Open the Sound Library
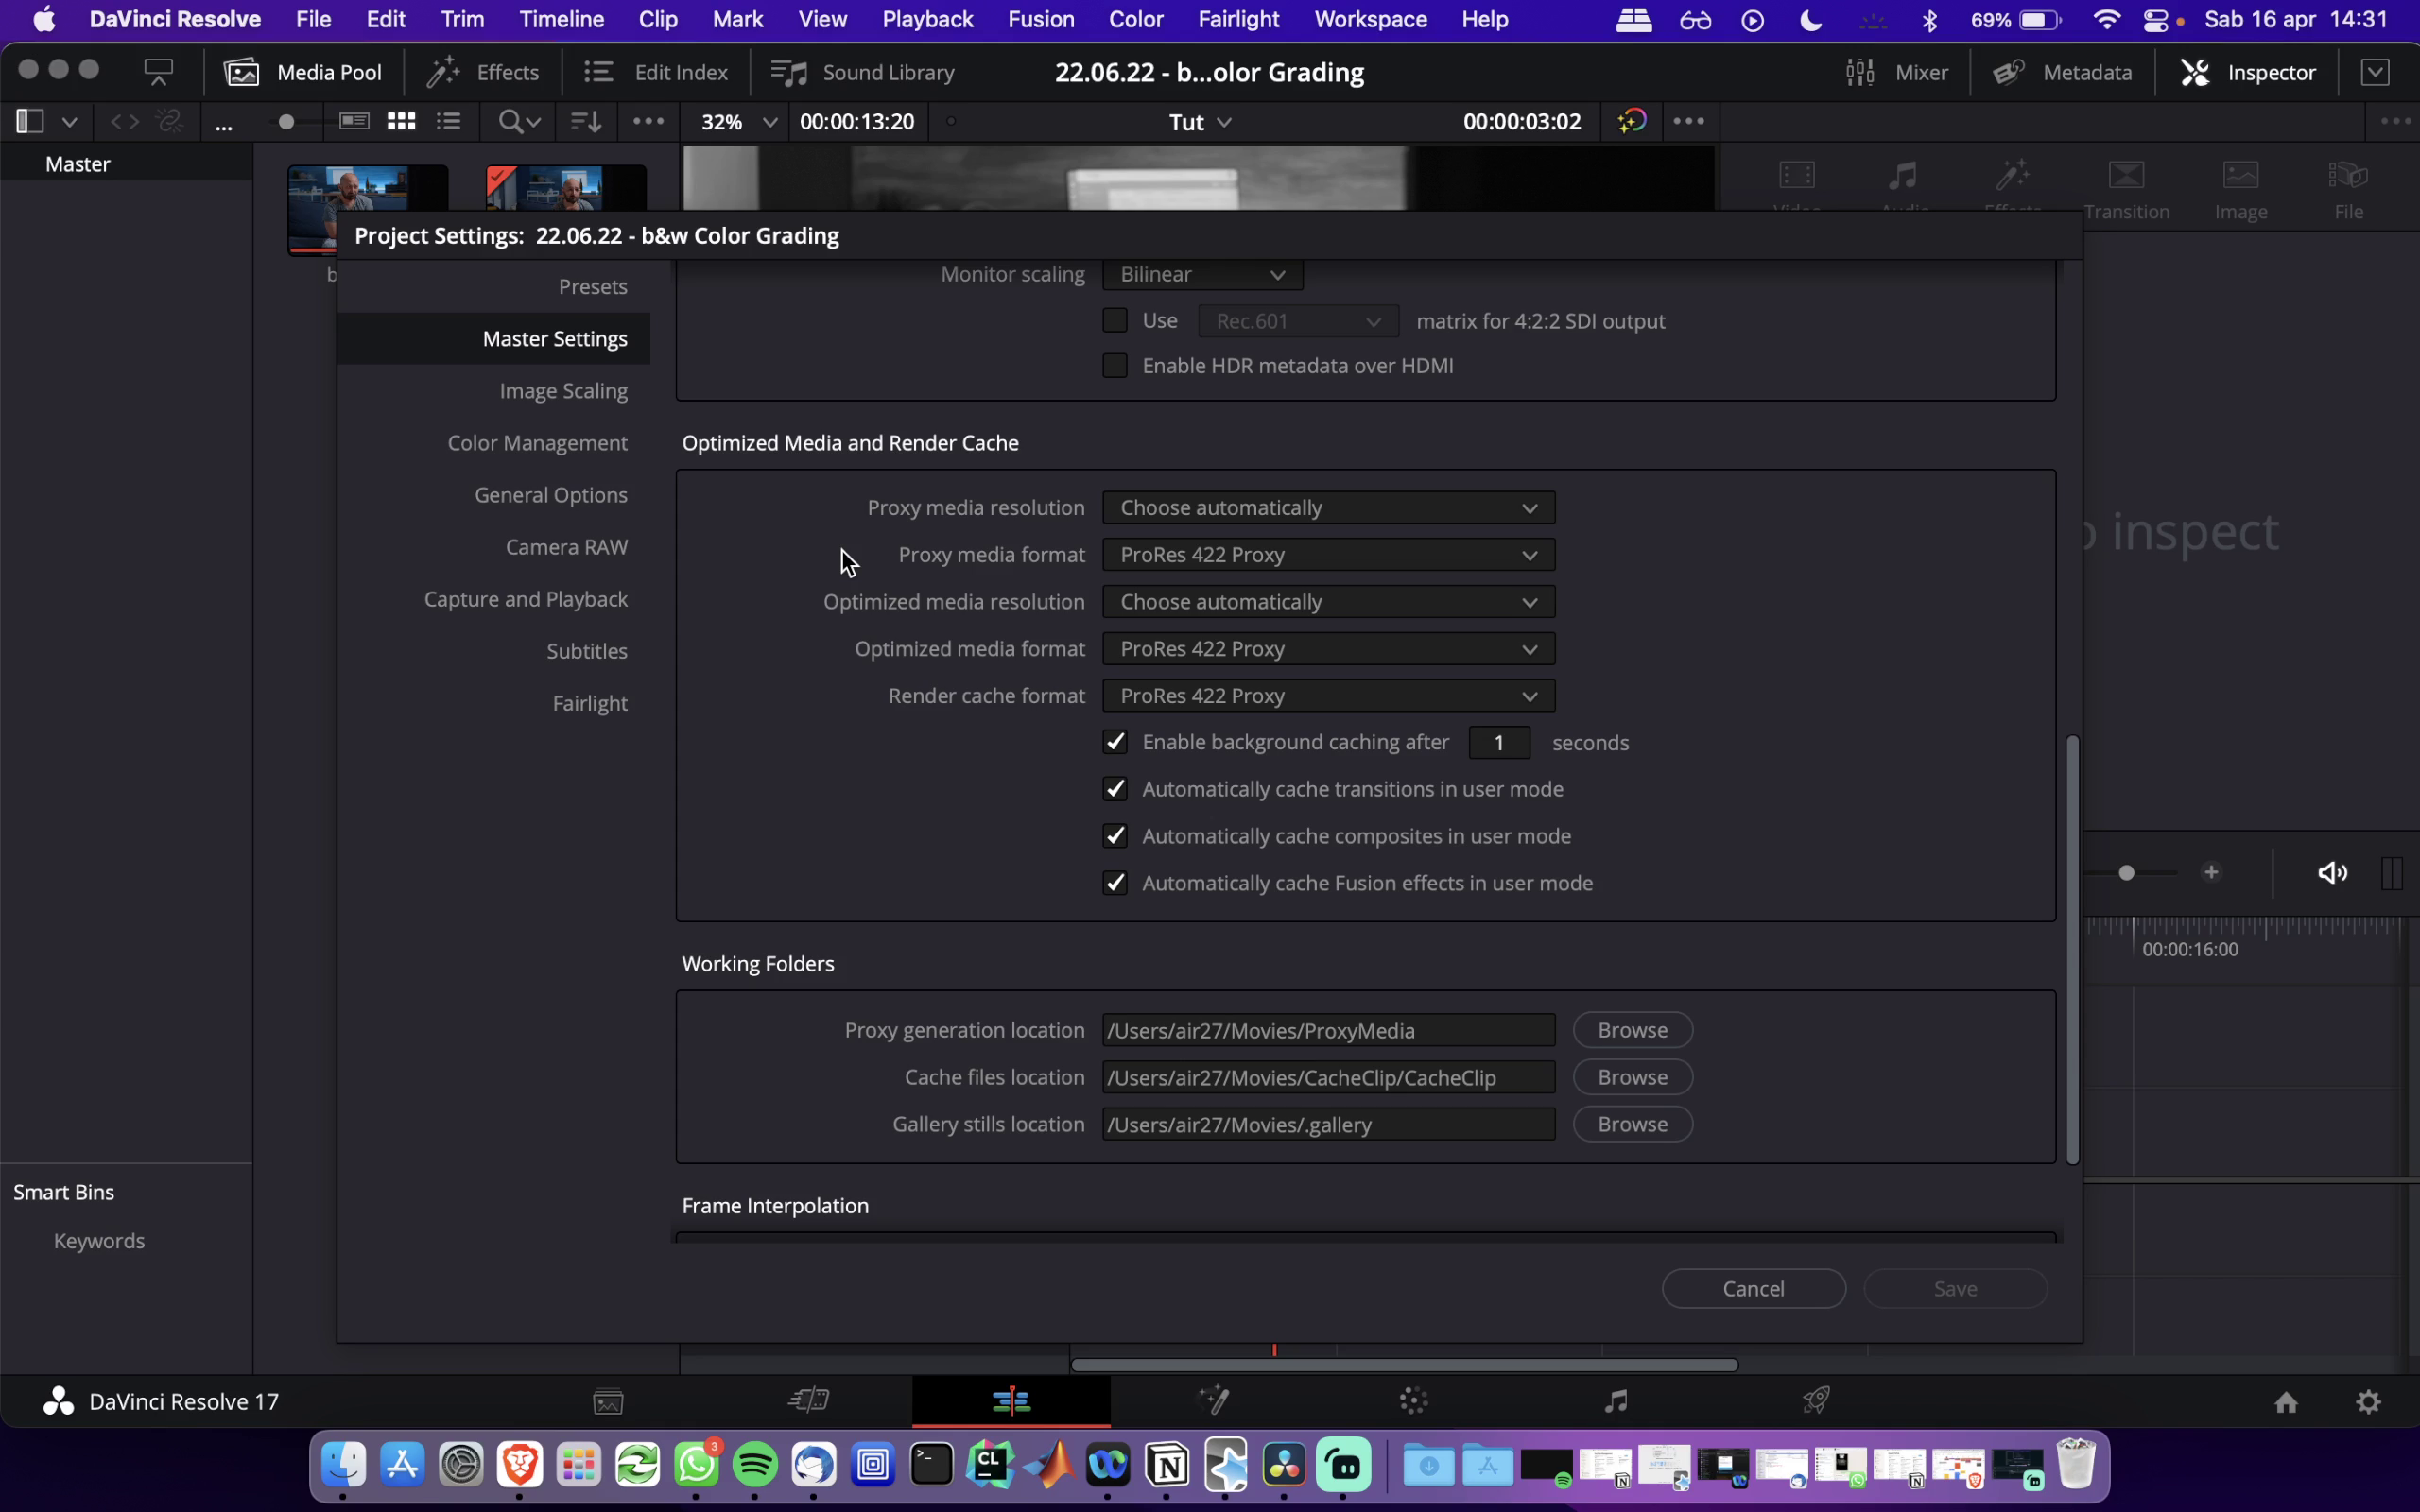The height and width of the screenshot is (1512, 2420). [863, 72]
